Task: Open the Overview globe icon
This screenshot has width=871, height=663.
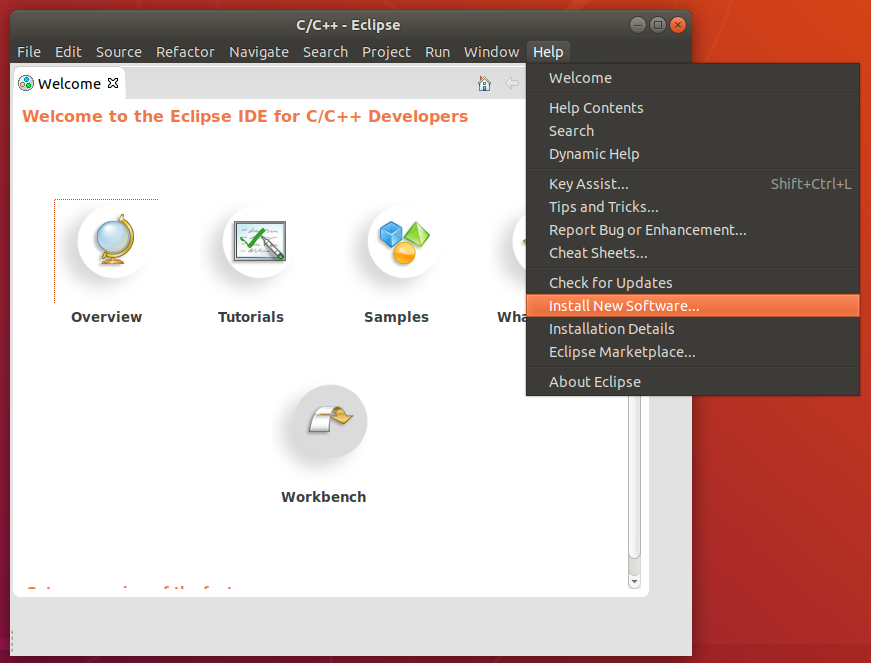Action: coord(114,241)
